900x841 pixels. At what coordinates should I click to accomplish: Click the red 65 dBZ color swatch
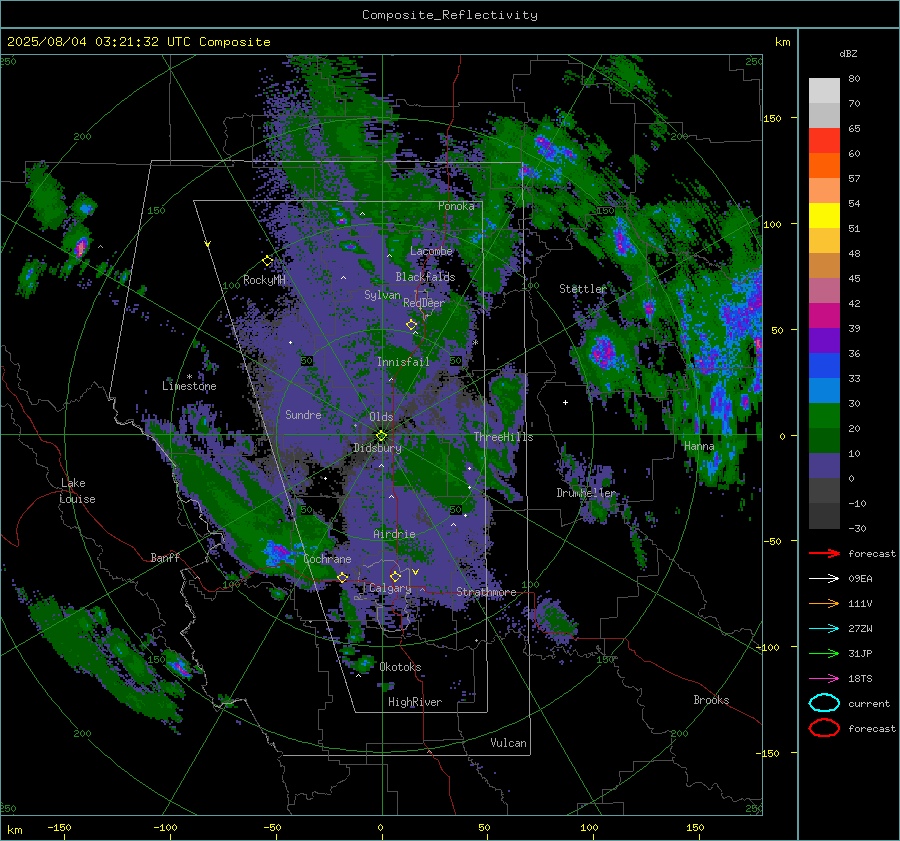pyautogui.click(x=824, y=140)
